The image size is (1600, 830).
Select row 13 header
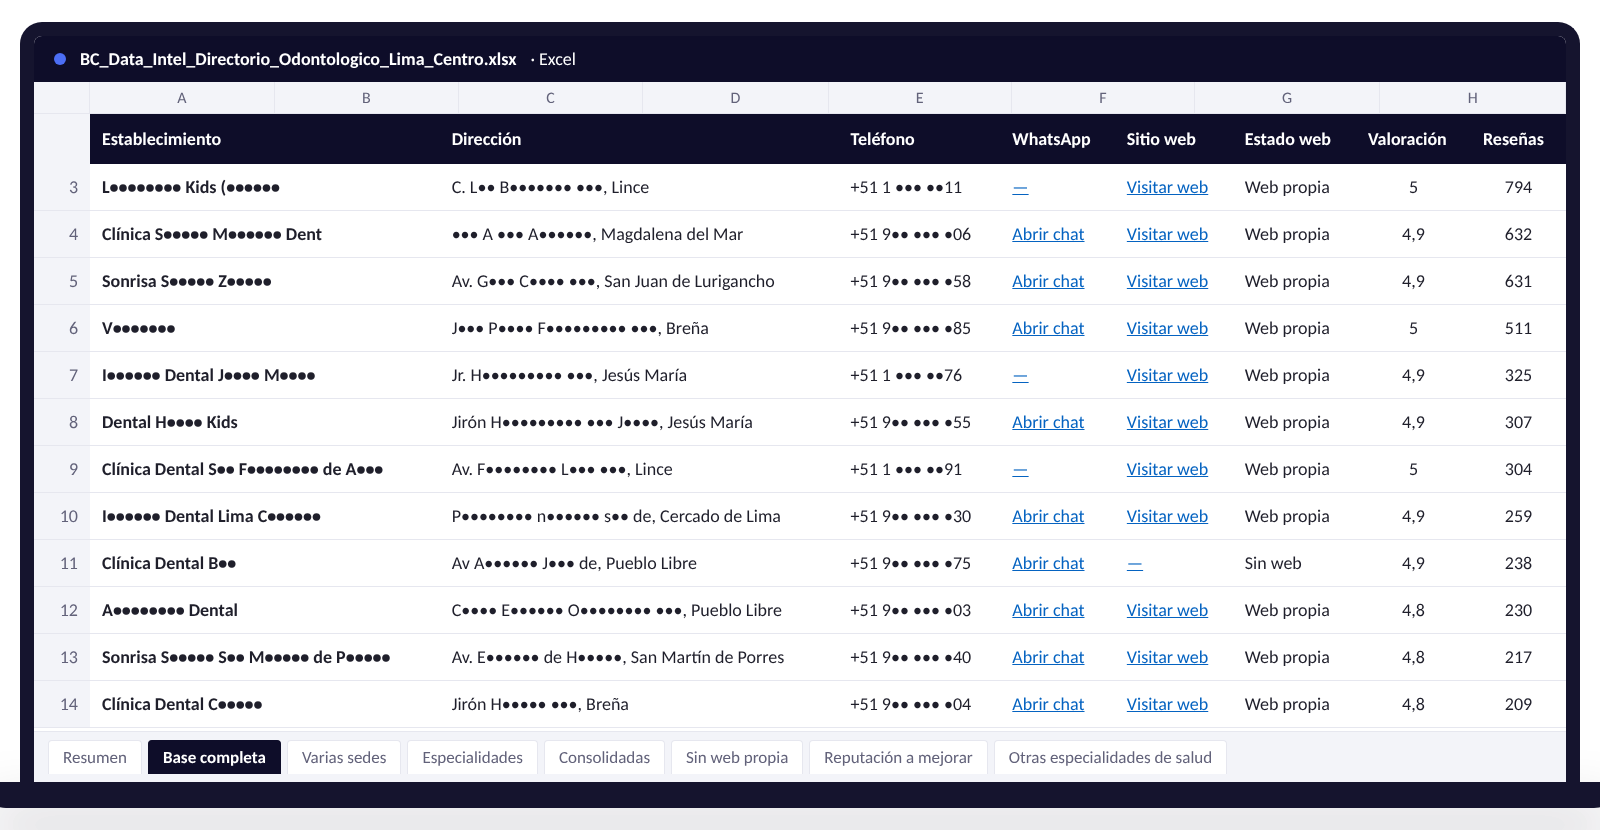pyautogui.click(x=62, y=657)
